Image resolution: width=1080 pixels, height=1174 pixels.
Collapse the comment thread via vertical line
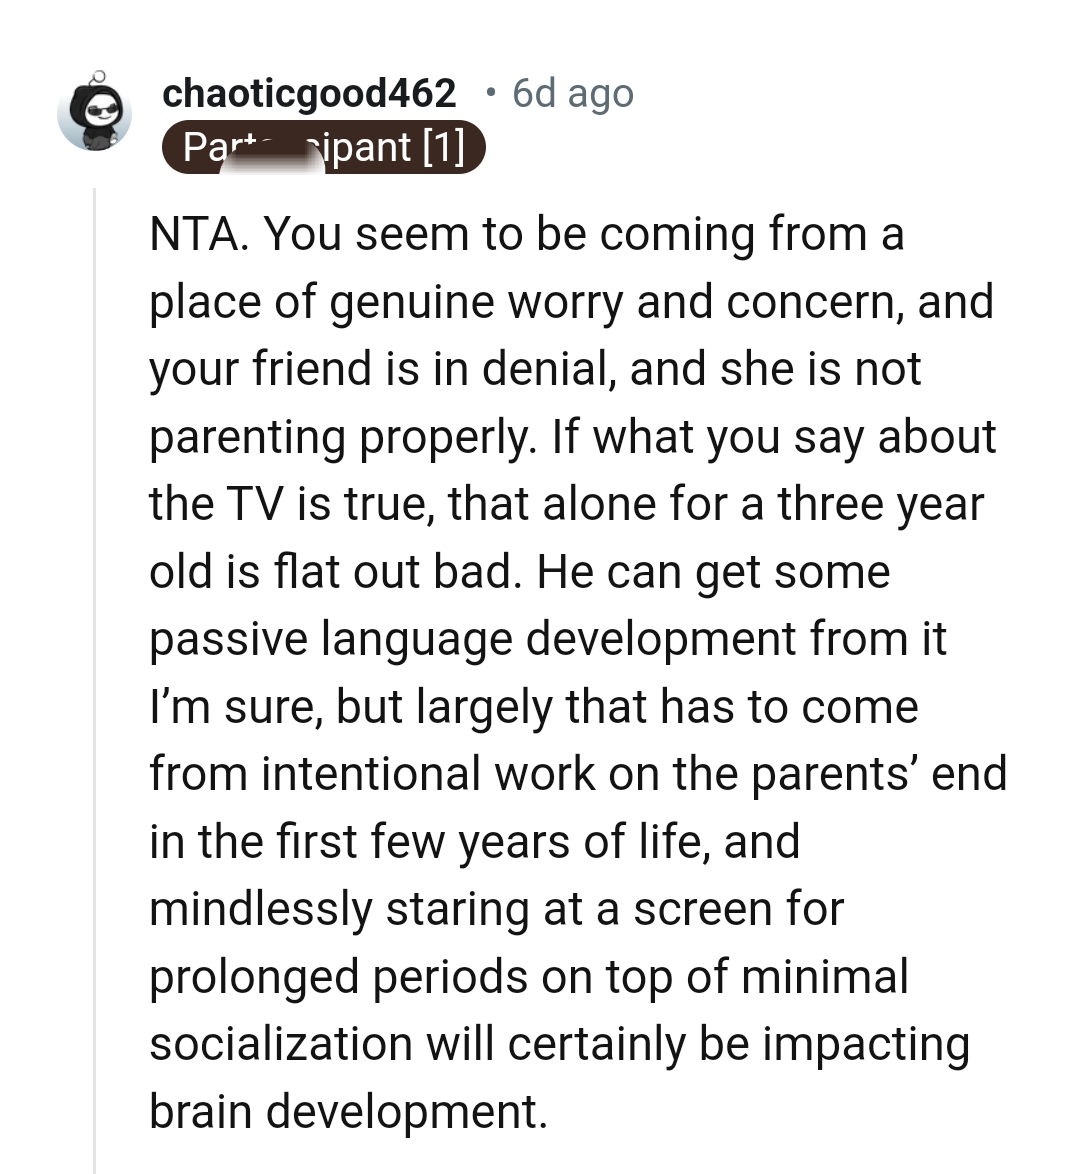pos(94,680)
